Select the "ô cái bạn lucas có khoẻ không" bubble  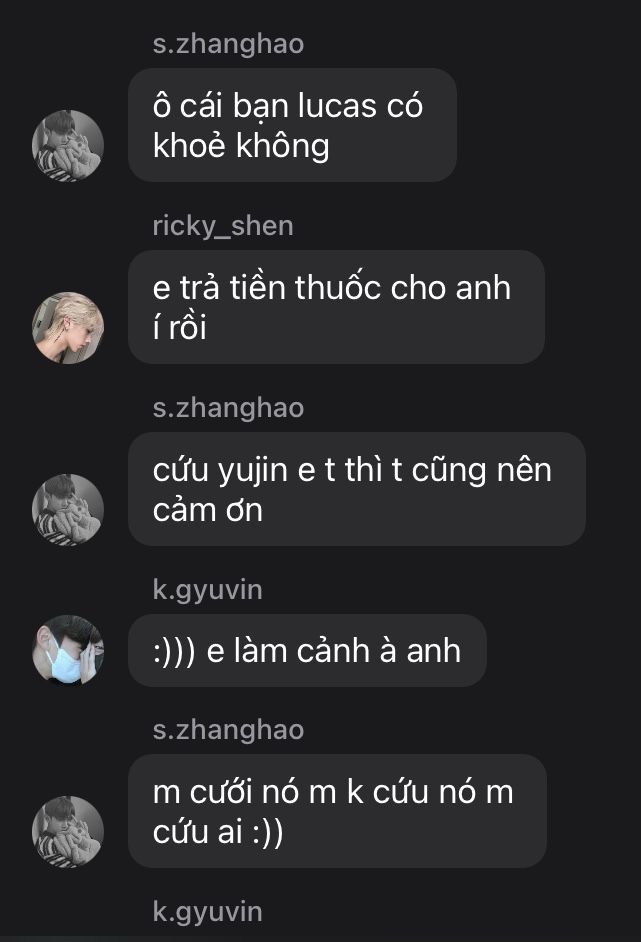click(293, 125)
